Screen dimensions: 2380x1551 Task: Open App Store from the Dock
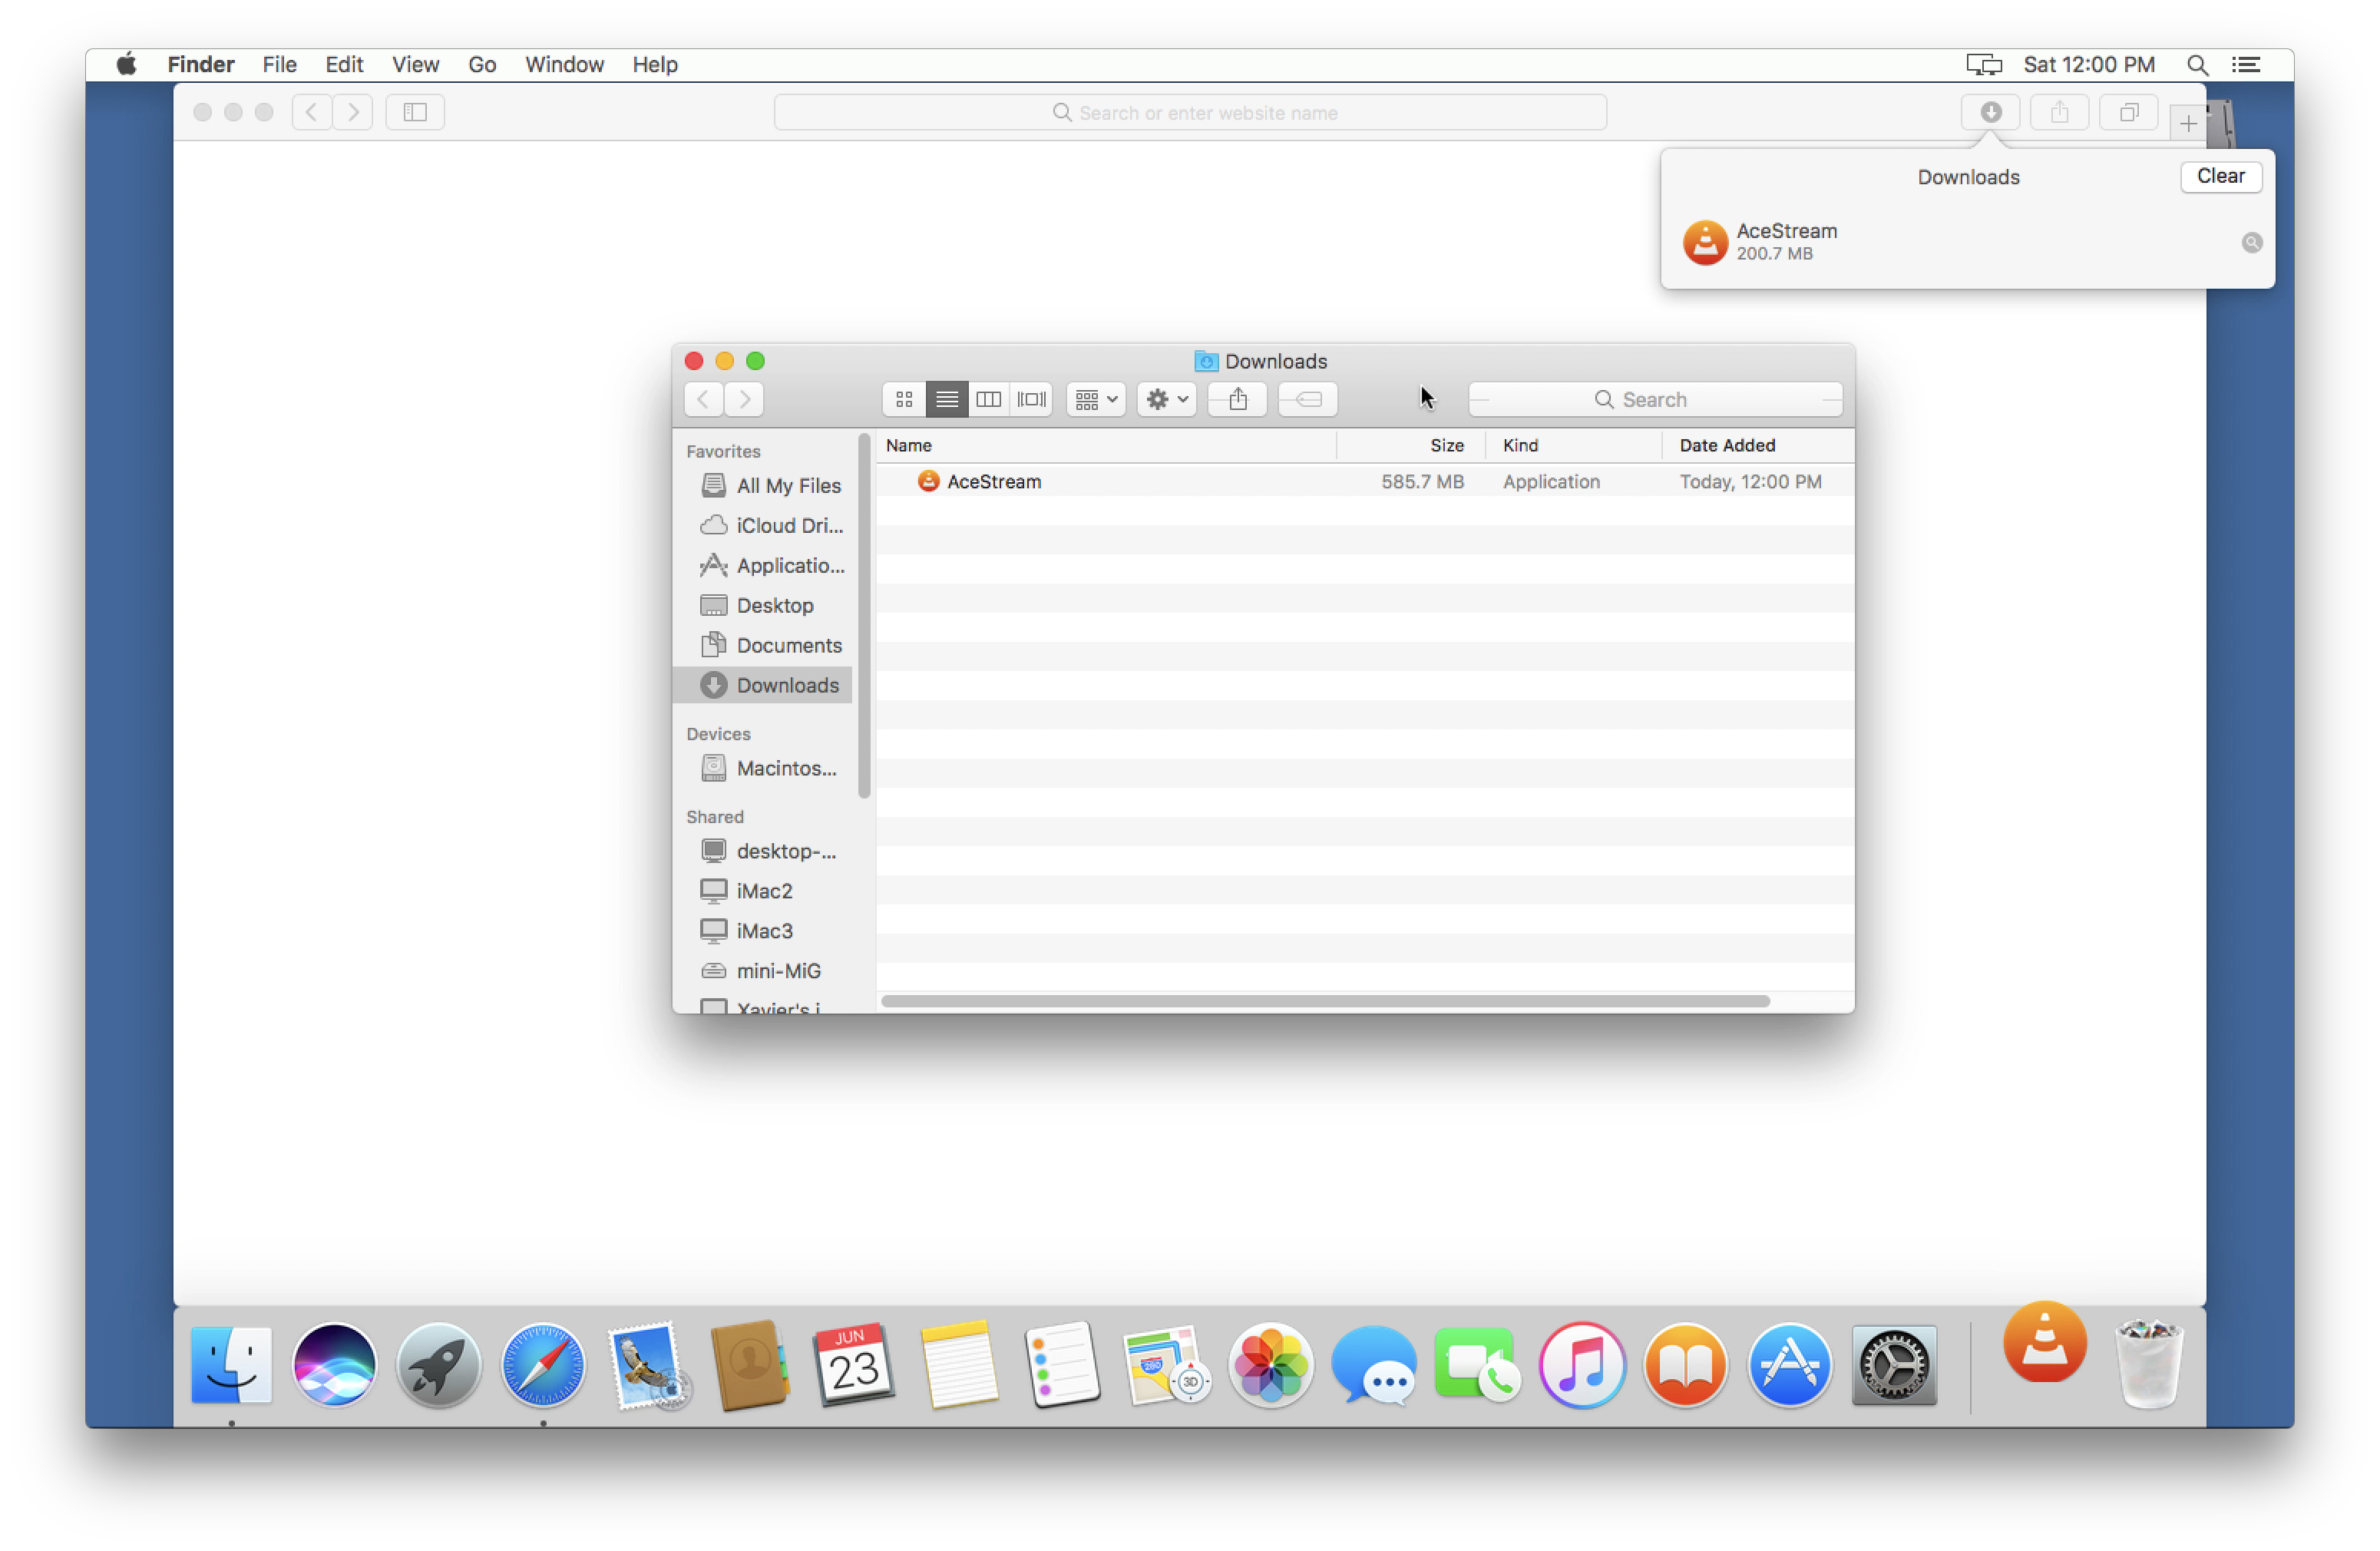tap(1789, 1364)
